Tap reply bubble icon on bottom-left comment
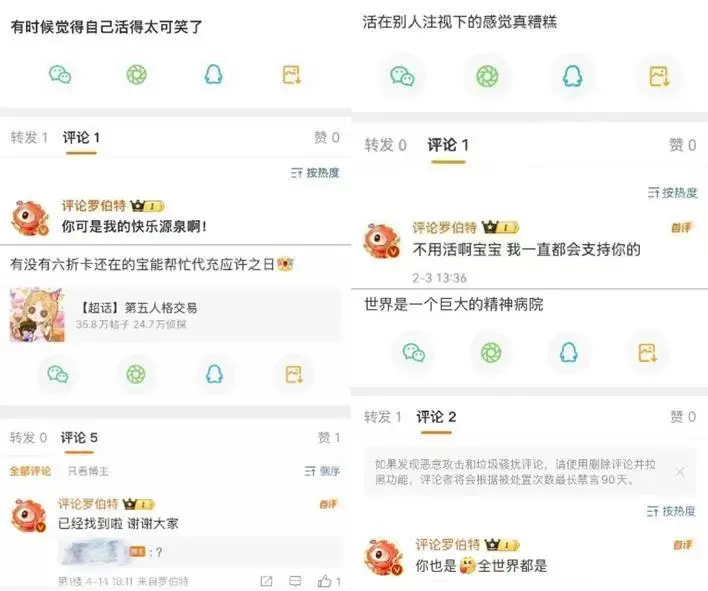 (x=295, y=581)
